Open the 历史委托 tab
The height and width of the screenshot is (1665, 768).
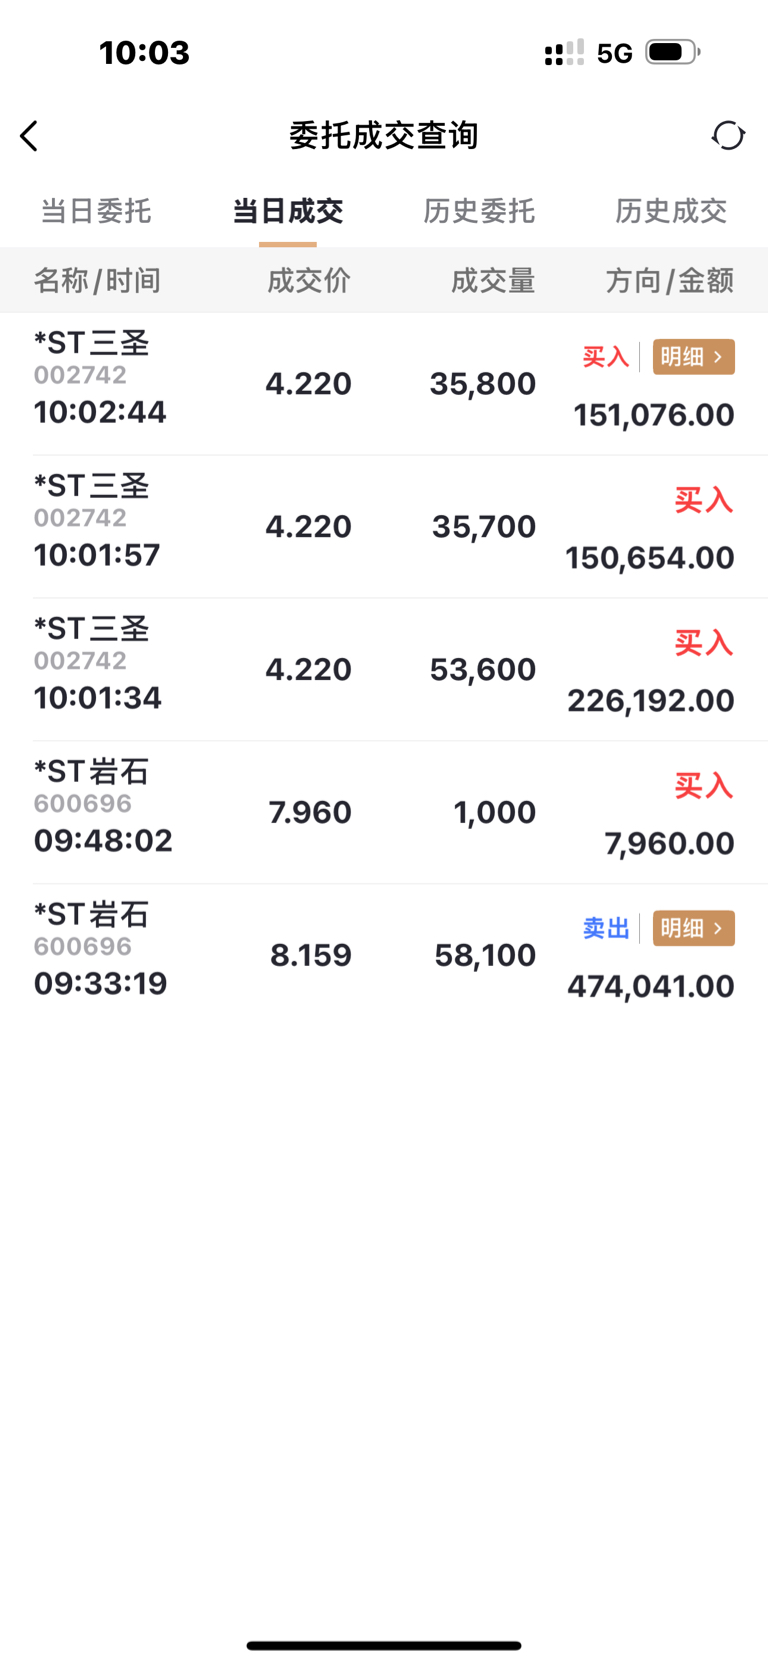pyautogui.click(x=479, y=211)
